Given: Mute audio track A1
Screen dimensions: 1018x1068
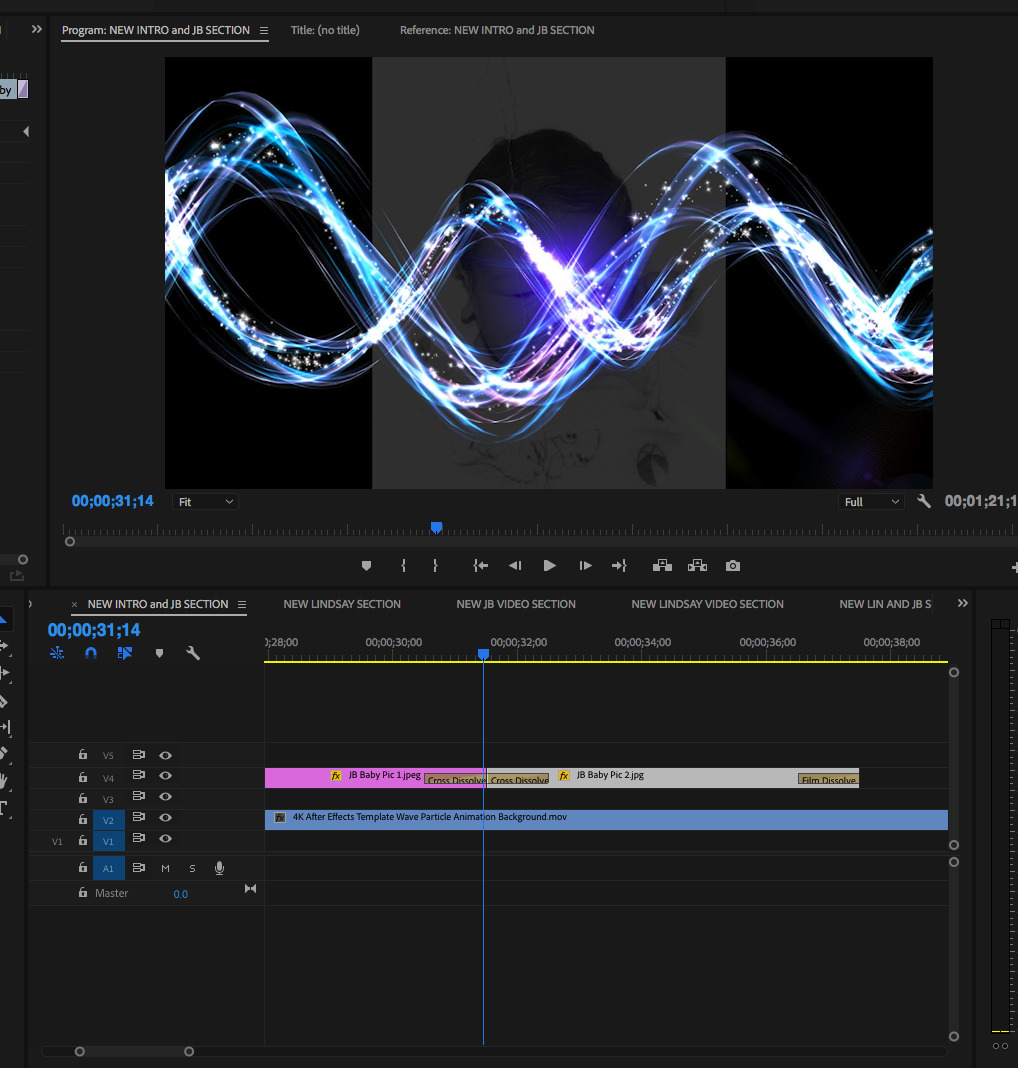Looking at the screenshot, I should click(165, 868).
